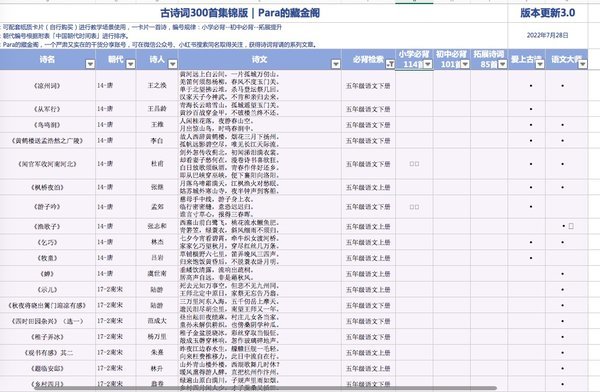
Task: Open the 小学必背 114首 filter dropdown
Action: pyautogui.click(x=428, y=64)
